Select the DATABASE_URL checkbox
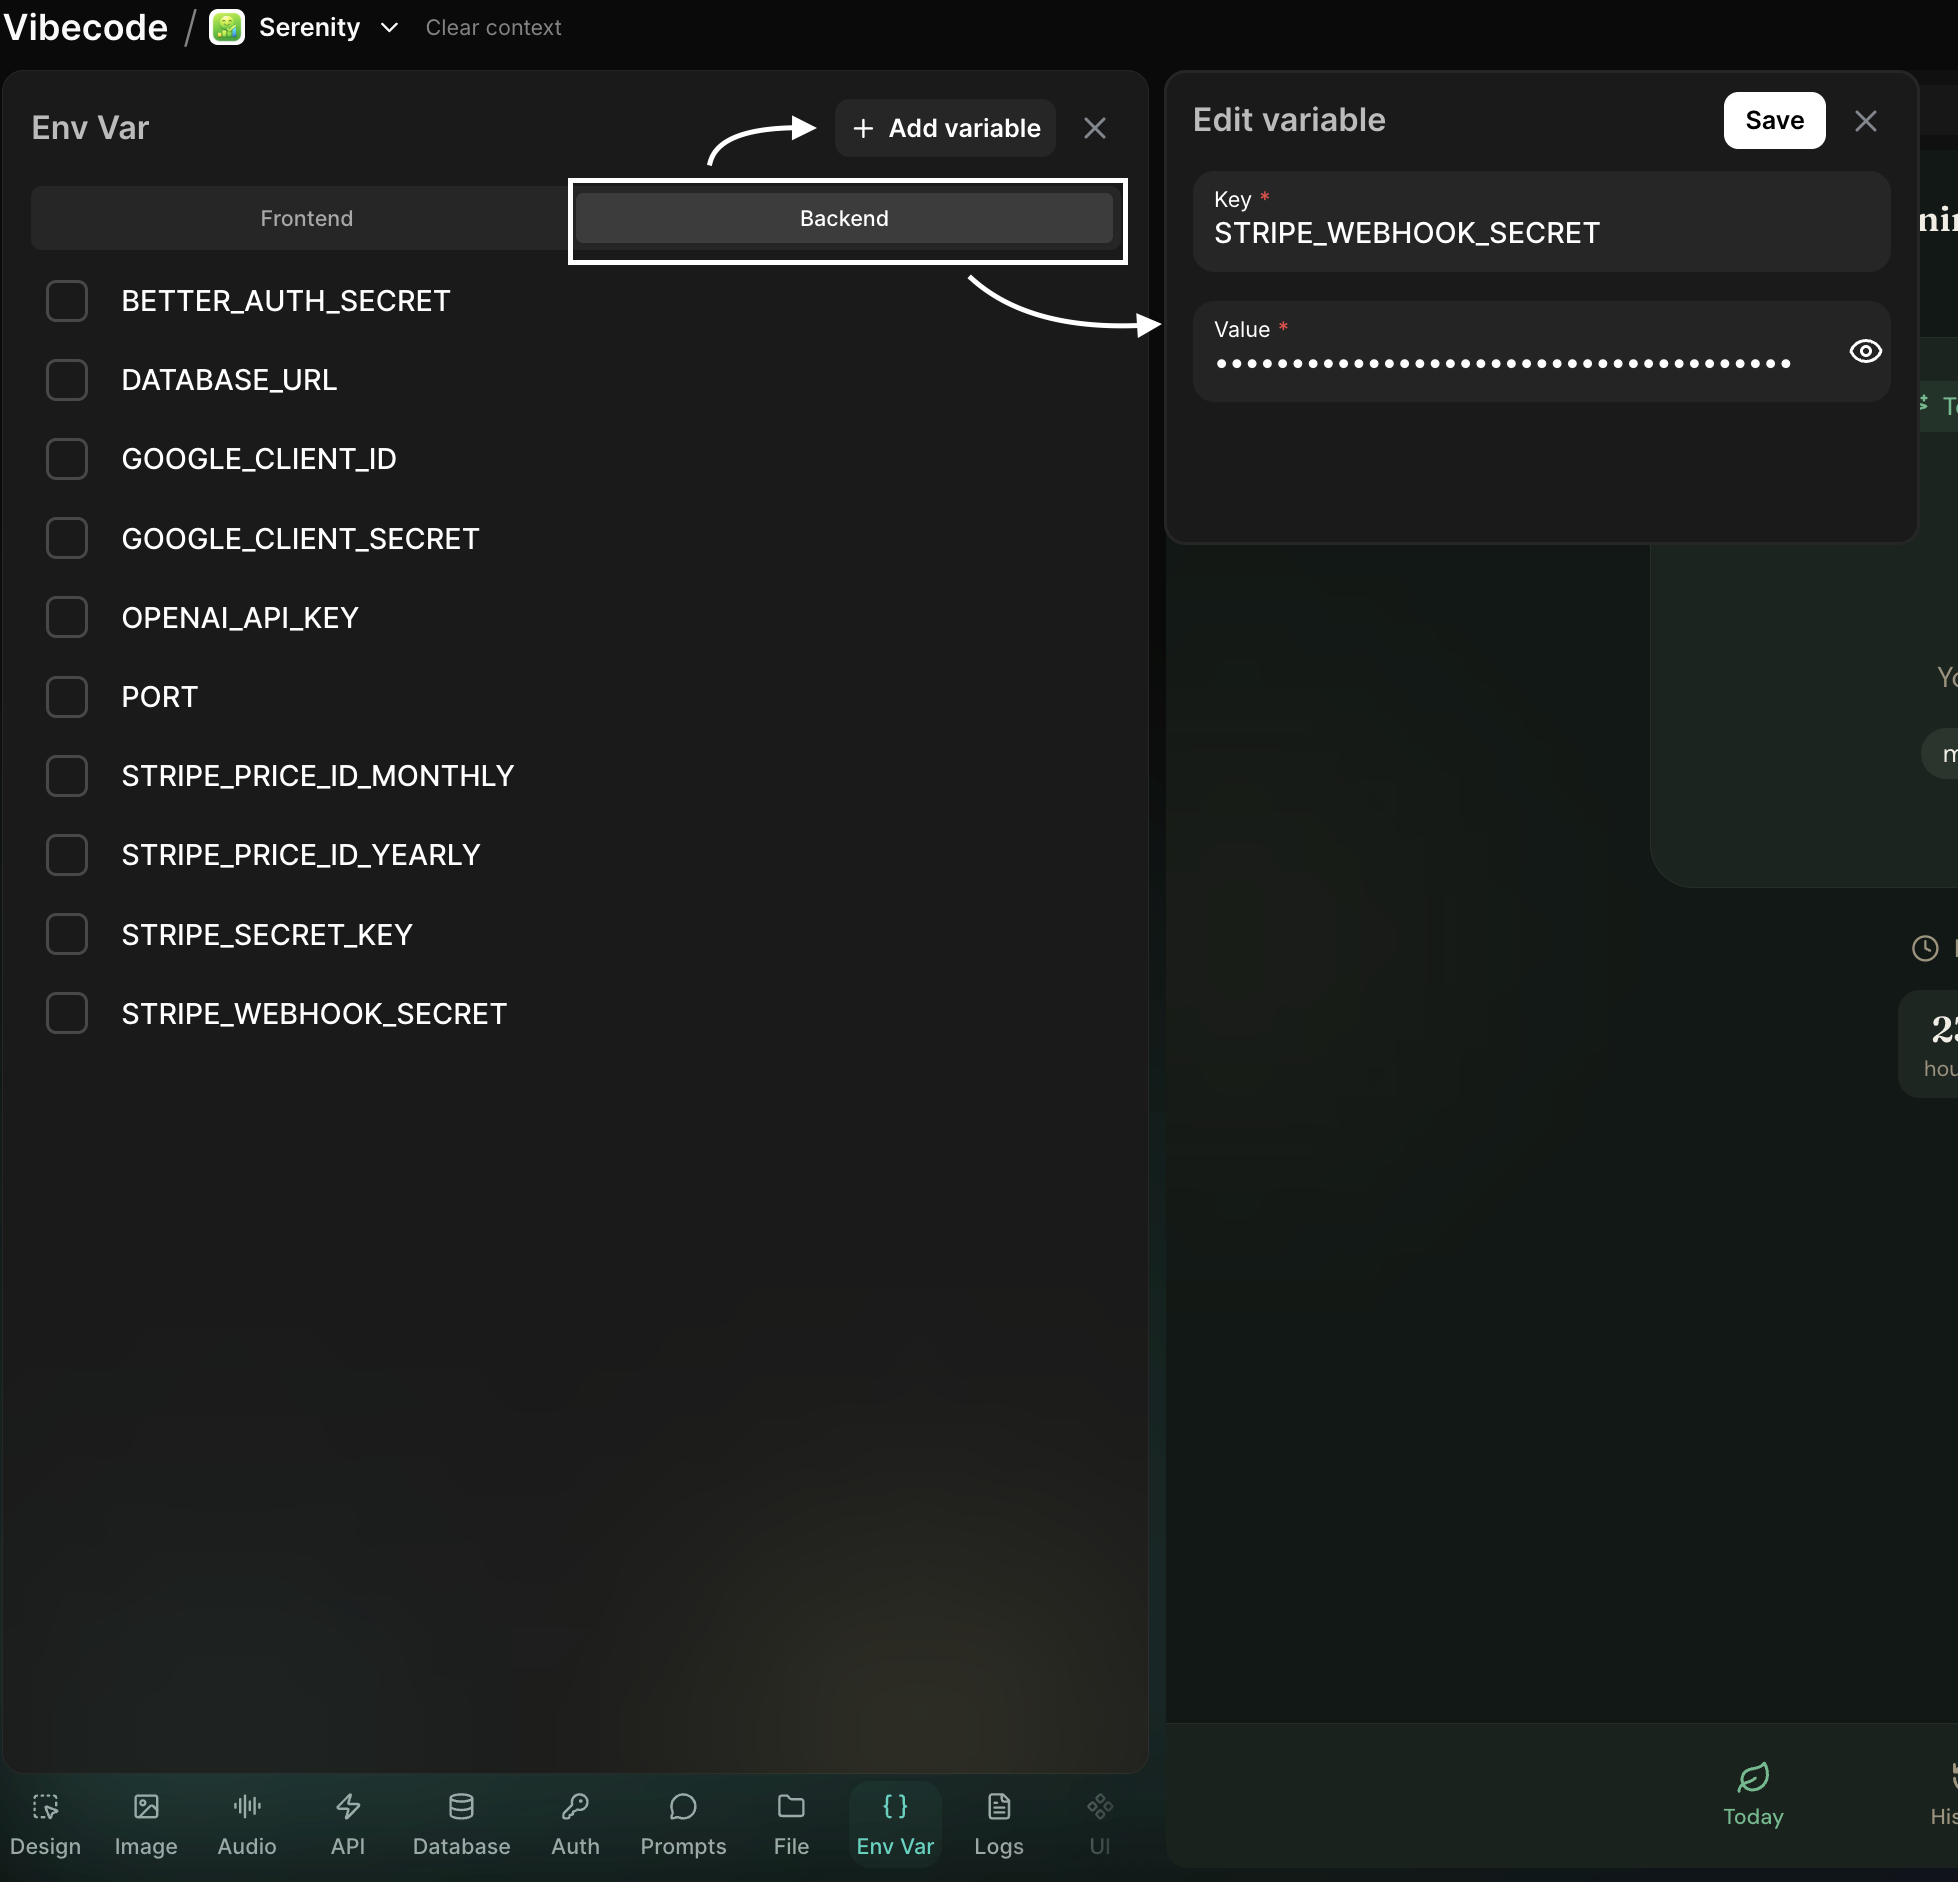Screen dimensions: 1958x1882 point(67,380)
